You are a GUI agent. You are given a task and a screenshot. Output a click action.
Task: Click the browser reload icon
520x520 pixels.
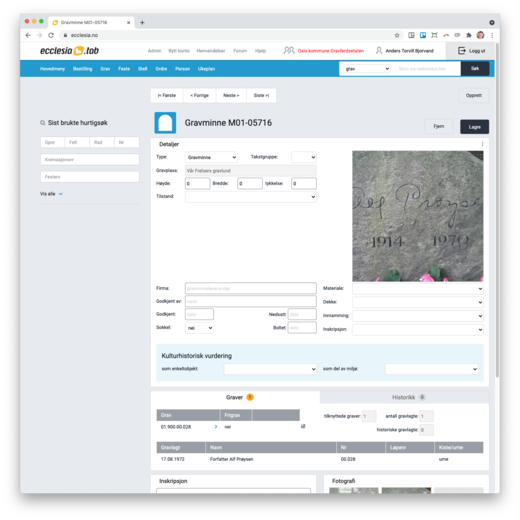tap(51, 35)
